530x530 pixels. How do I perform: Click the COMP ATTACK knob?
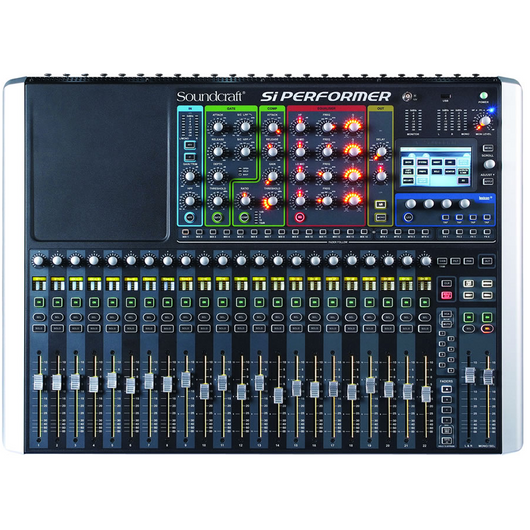(x=272, y=127)
